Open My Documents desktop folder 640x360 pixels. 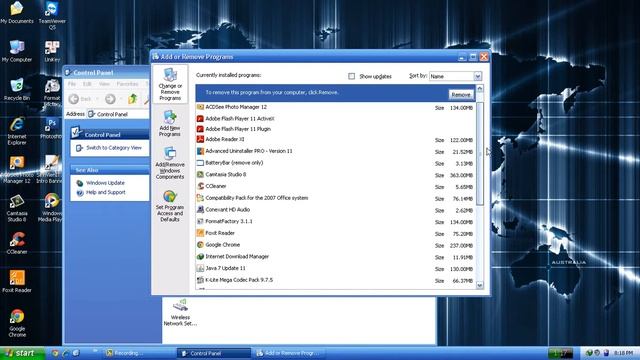pyautogui.click(x=17, y=12)
